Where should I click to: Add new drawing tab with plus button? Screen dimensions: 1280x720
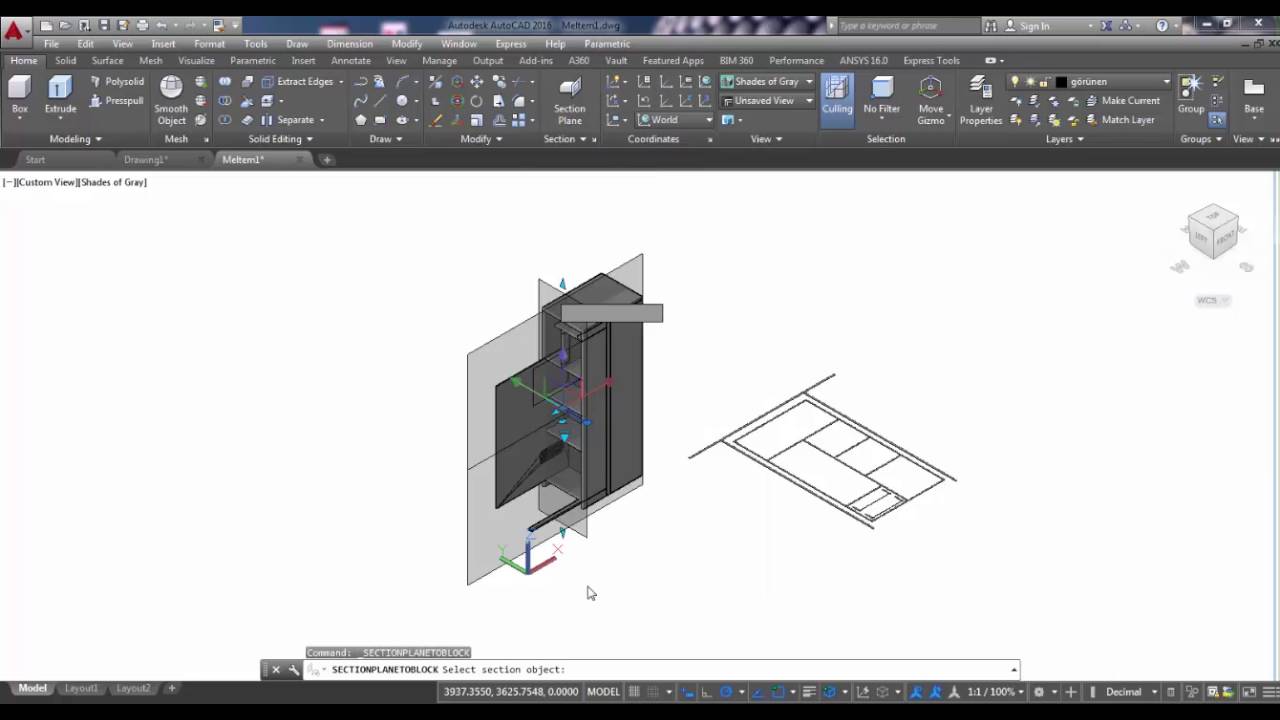pos(327,160)
